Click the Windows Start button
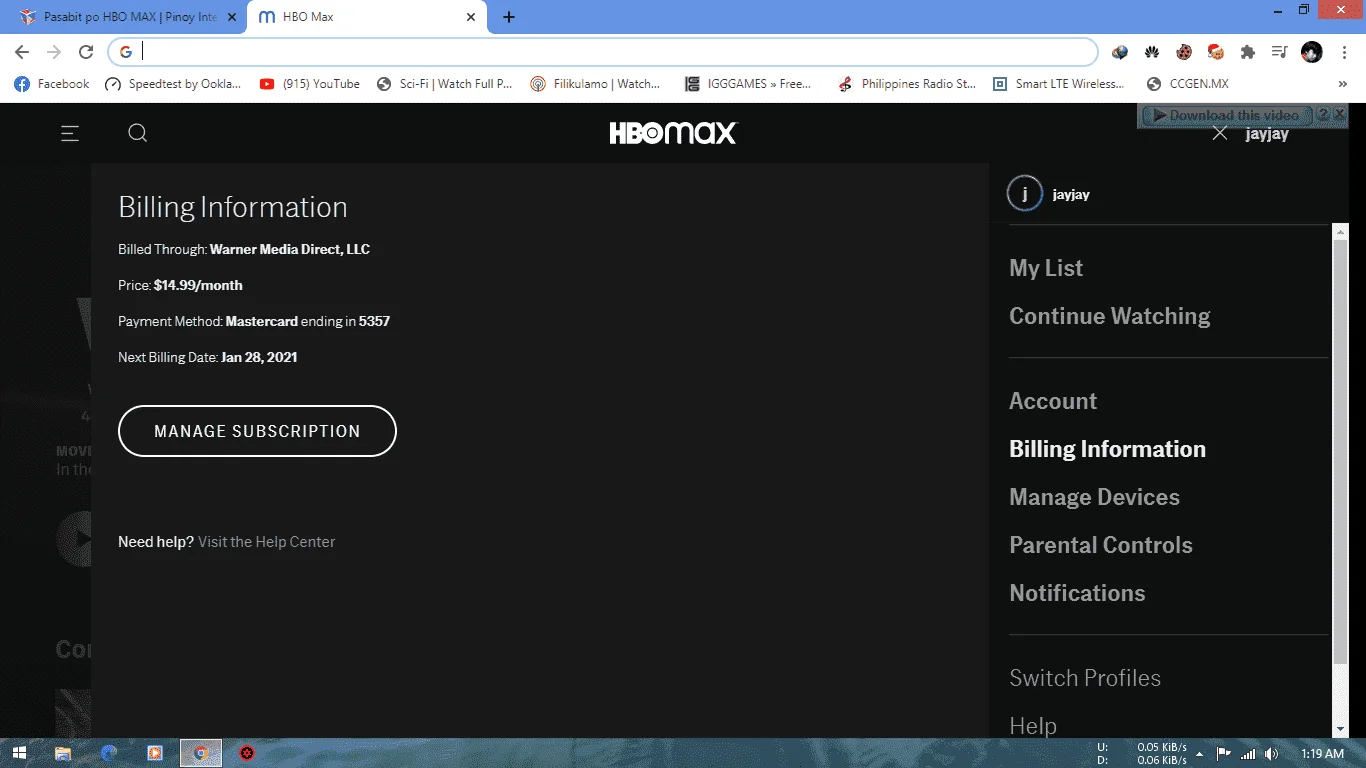 coord(18,752)
